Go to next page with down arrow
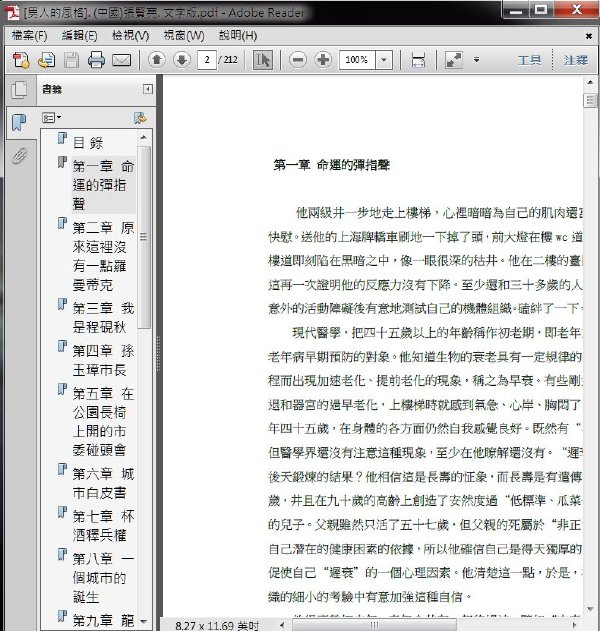The height and width of the screenshot is (631, 600). pyautogui.click(x=182, y=60)
